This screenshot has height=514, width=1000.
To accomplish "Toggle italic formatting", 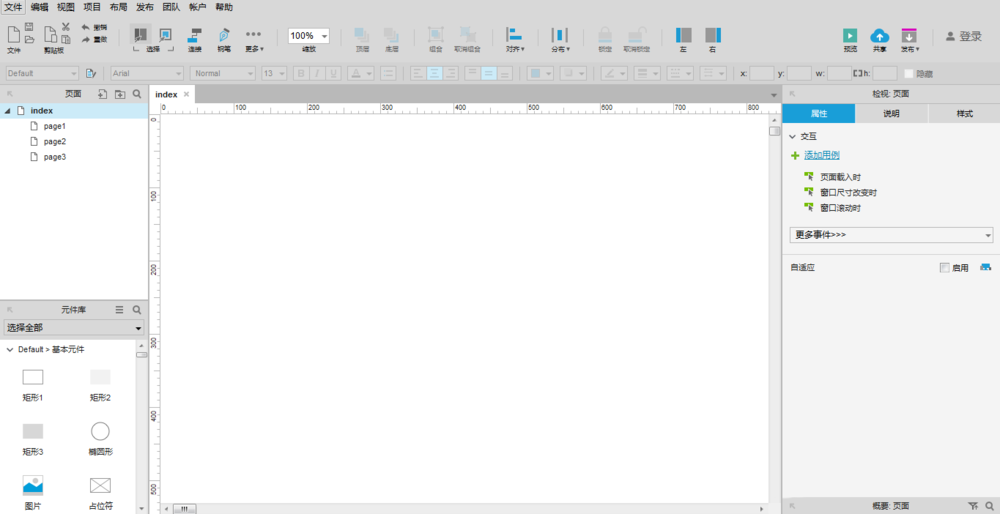I will click(317, 73).
